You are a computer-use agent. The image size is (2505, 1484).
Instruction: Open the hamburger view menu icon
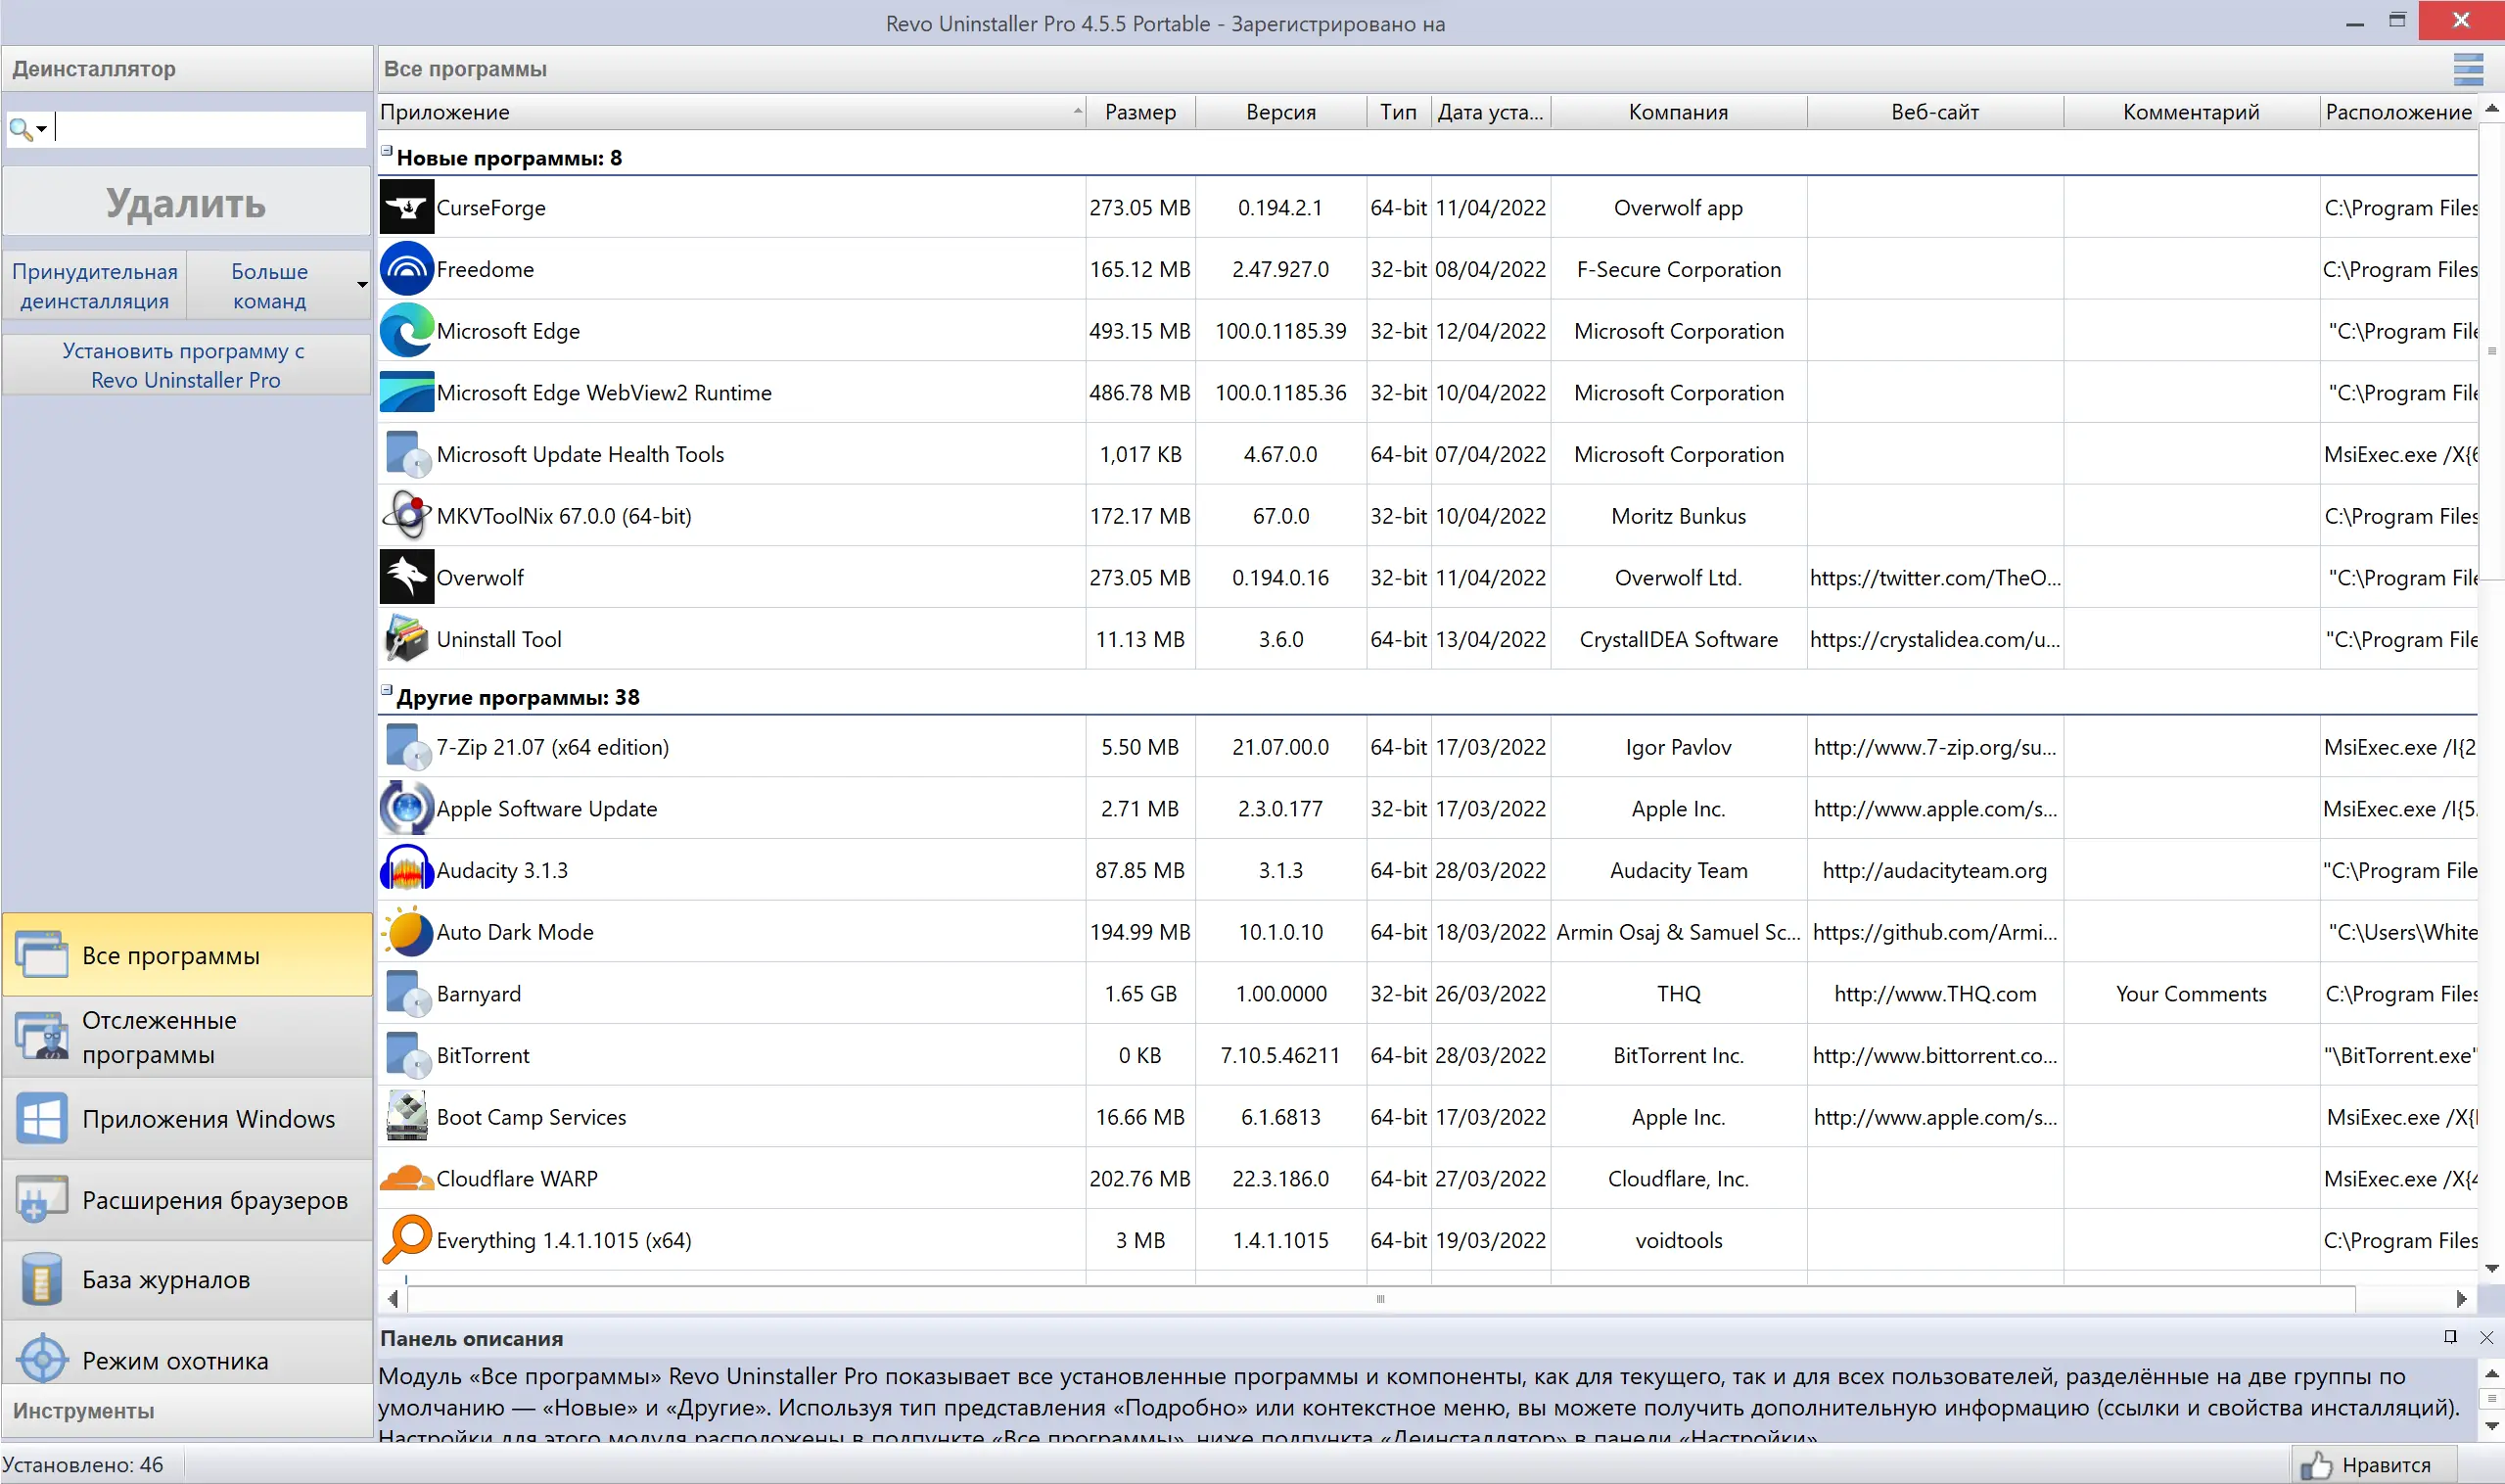tap(2467, 69)
